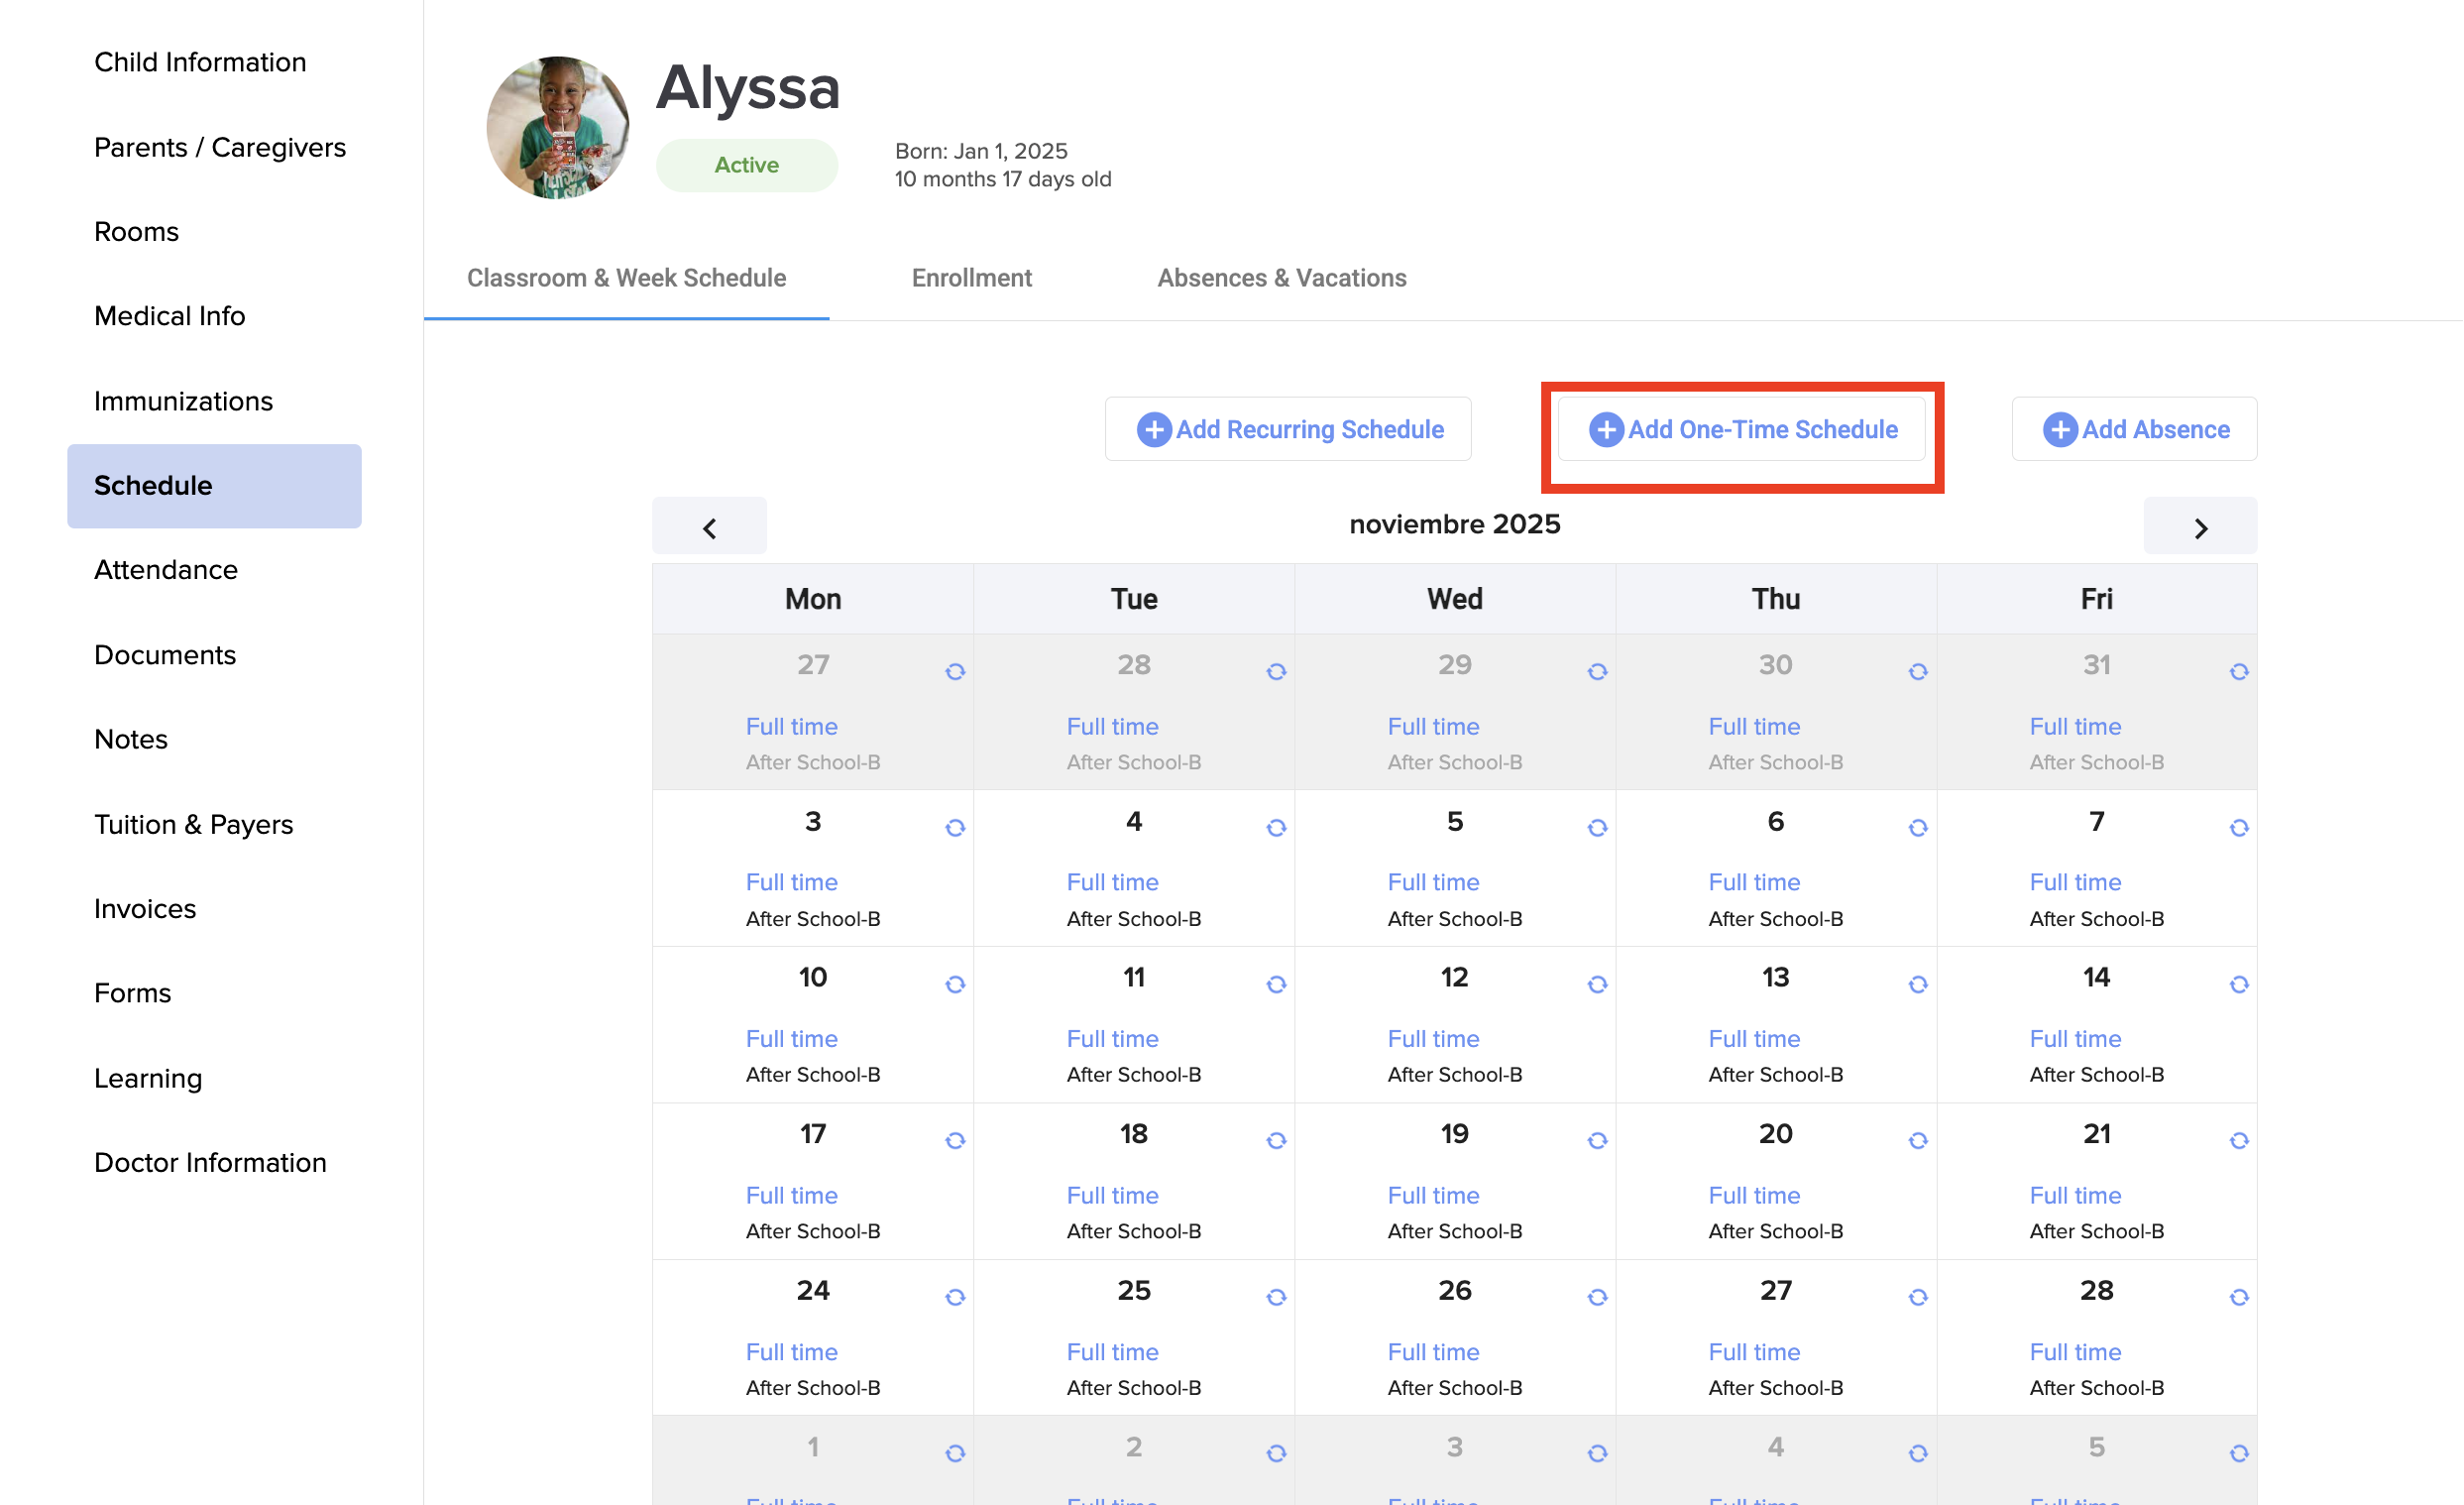This screenshot has width=2464, height=1505.
Task: Click Alyssa's profile photo
Action: (x=557, y=128)
